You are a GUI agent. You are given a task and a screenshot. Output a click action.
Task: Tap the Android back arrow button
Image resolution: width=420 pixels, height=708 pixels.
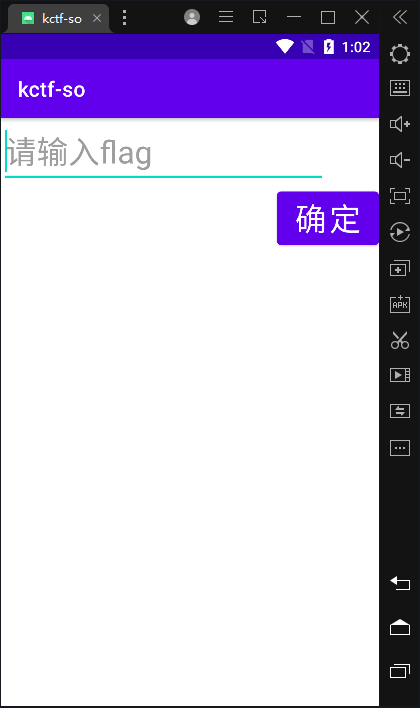tap(400, 583)
